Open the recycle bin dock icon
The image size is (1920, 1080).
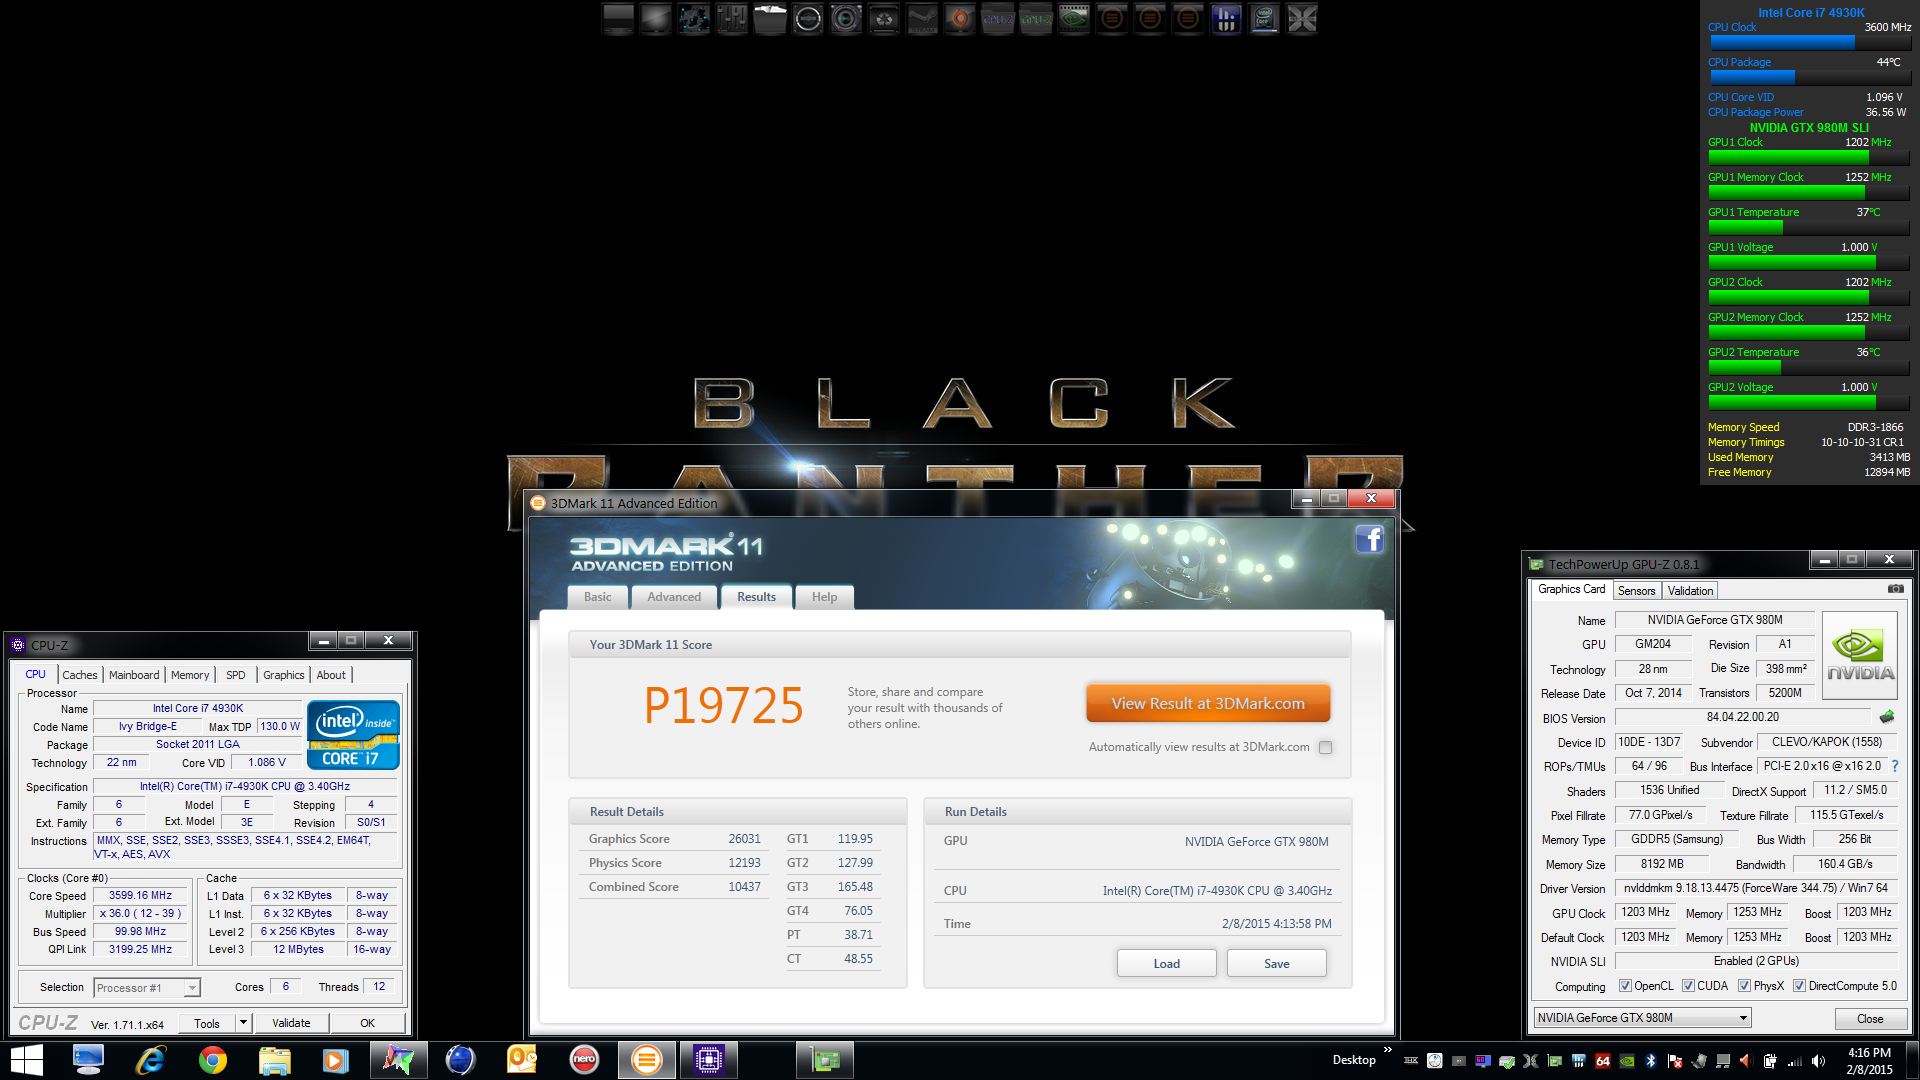click(x=883, y=19)
